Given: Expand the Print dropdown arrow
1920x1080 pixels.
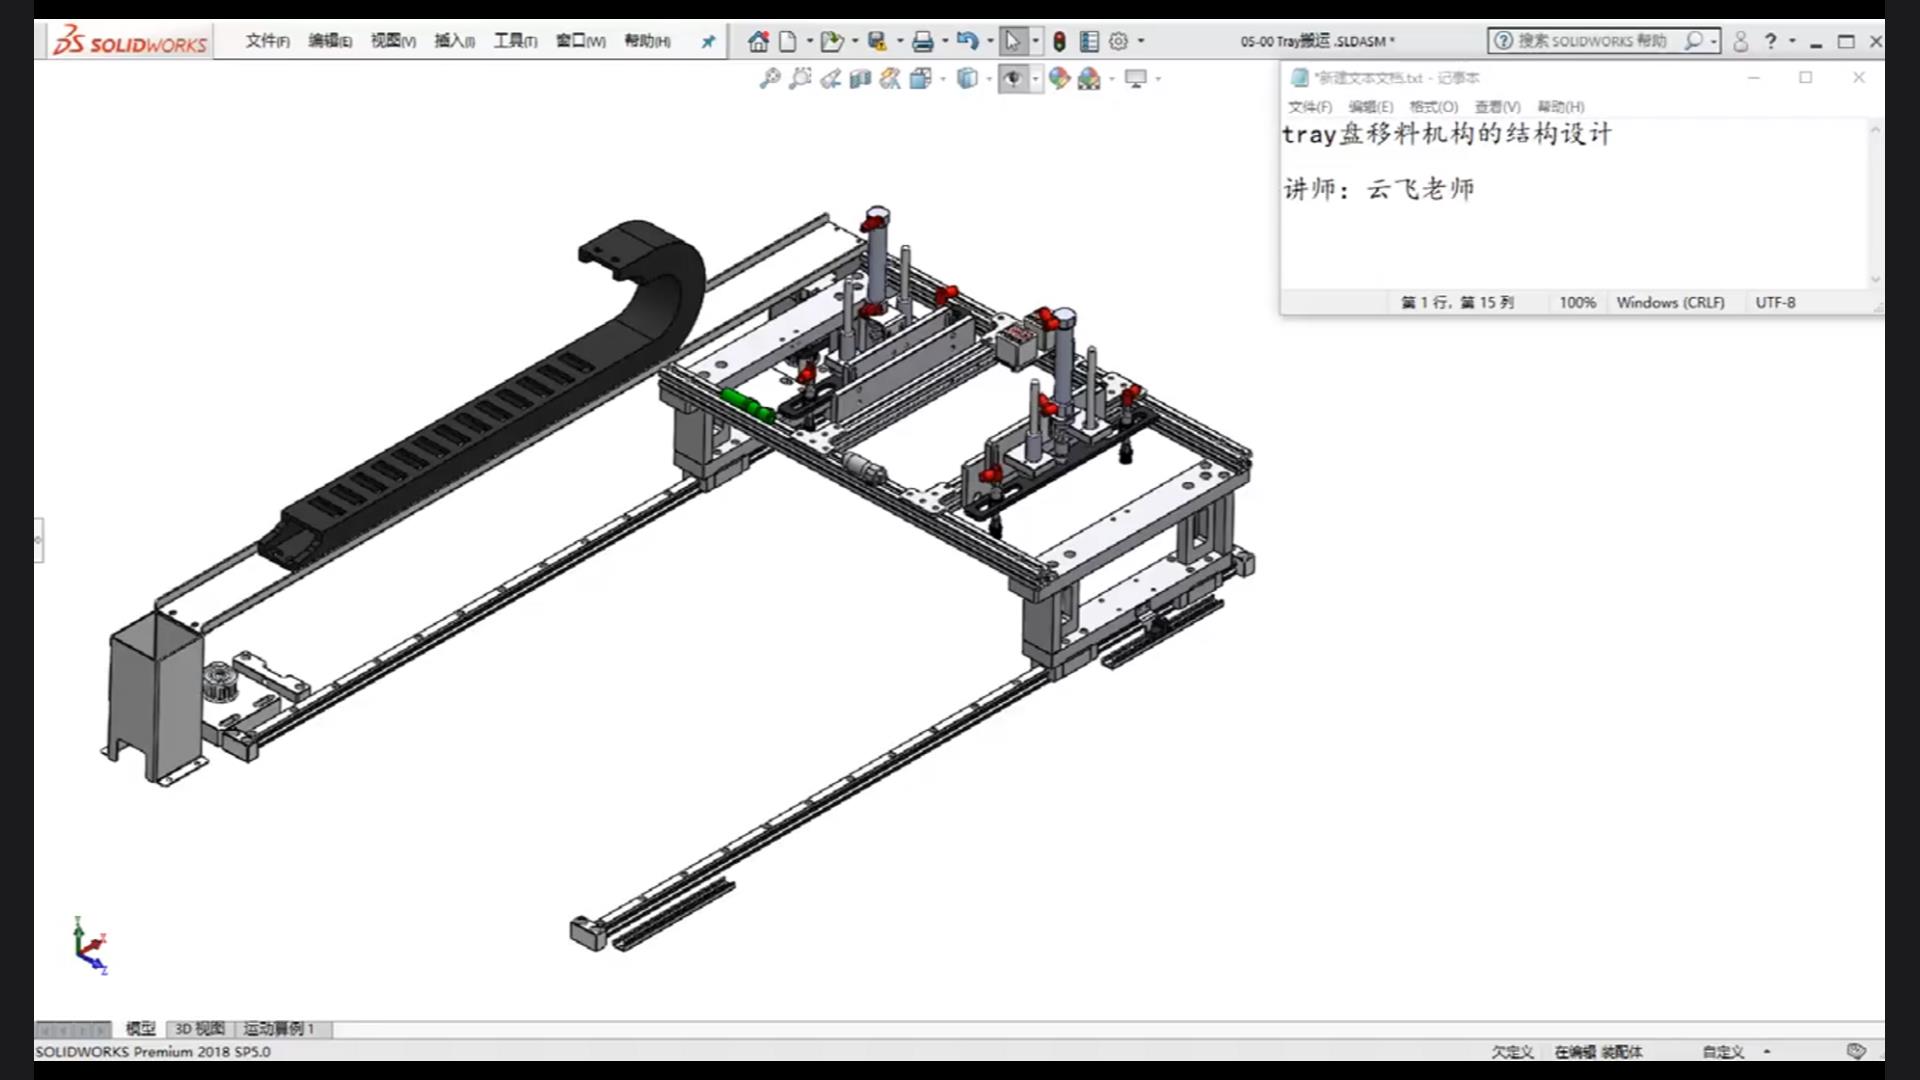Looking at the screenshot, I should point(945,41).
